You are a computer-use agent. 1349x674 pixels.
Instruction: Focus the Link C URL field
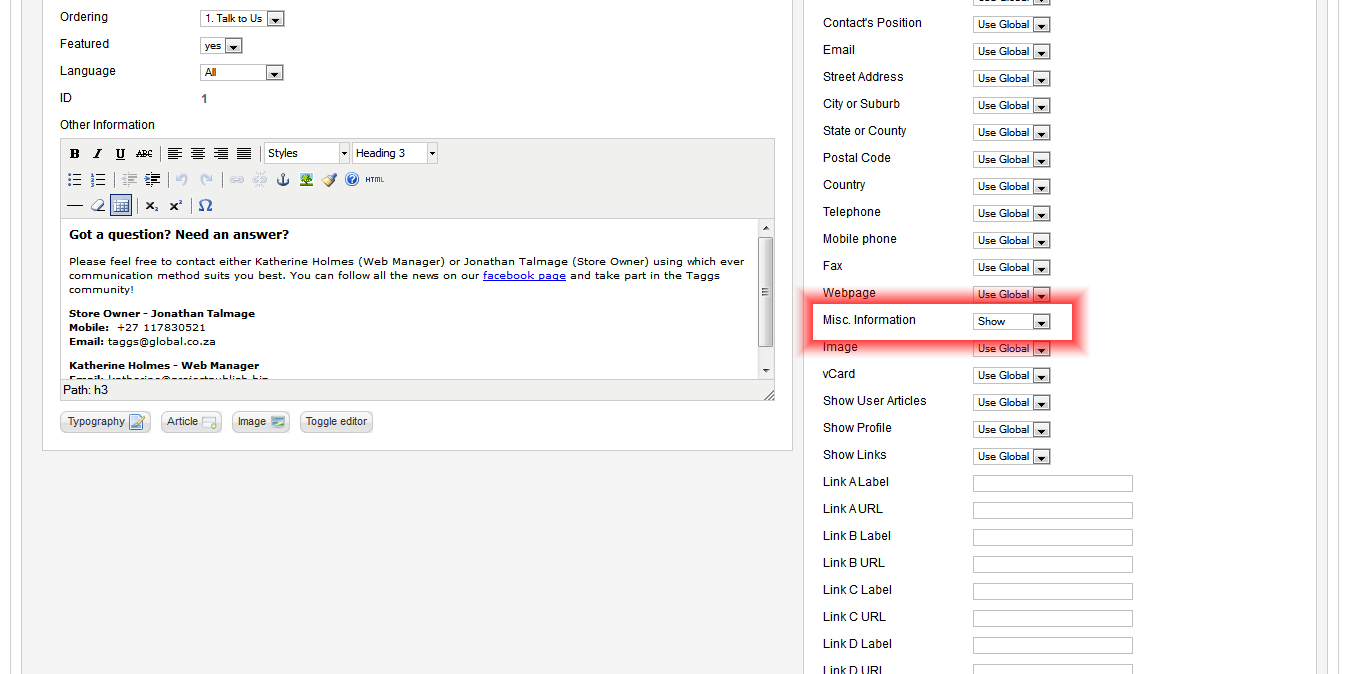coord(1053,619)
